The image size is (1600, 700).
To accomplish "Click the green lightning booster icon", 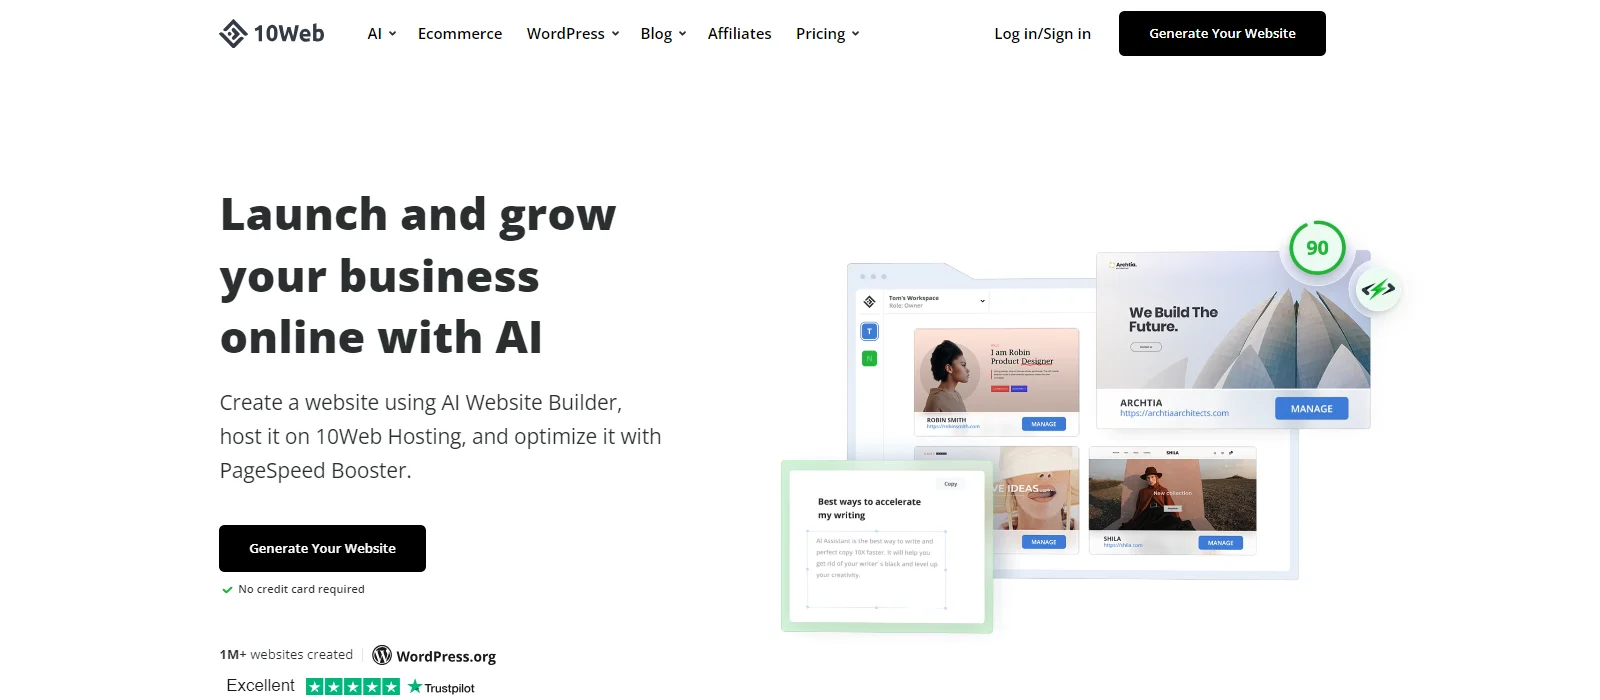I will [x=1378, y=290].
